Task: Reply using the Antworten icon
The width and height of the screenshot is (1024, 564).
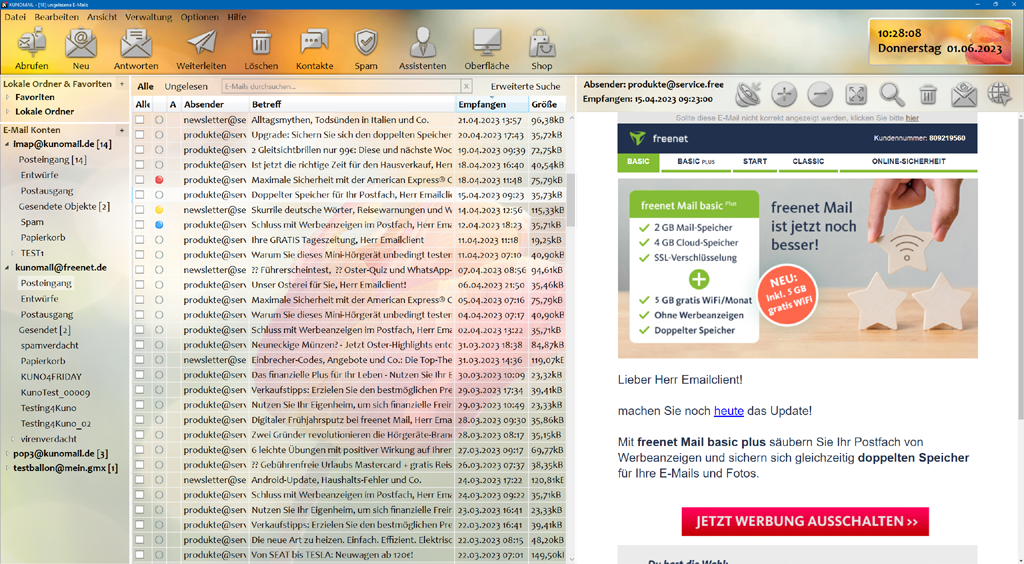Action: 136,49
